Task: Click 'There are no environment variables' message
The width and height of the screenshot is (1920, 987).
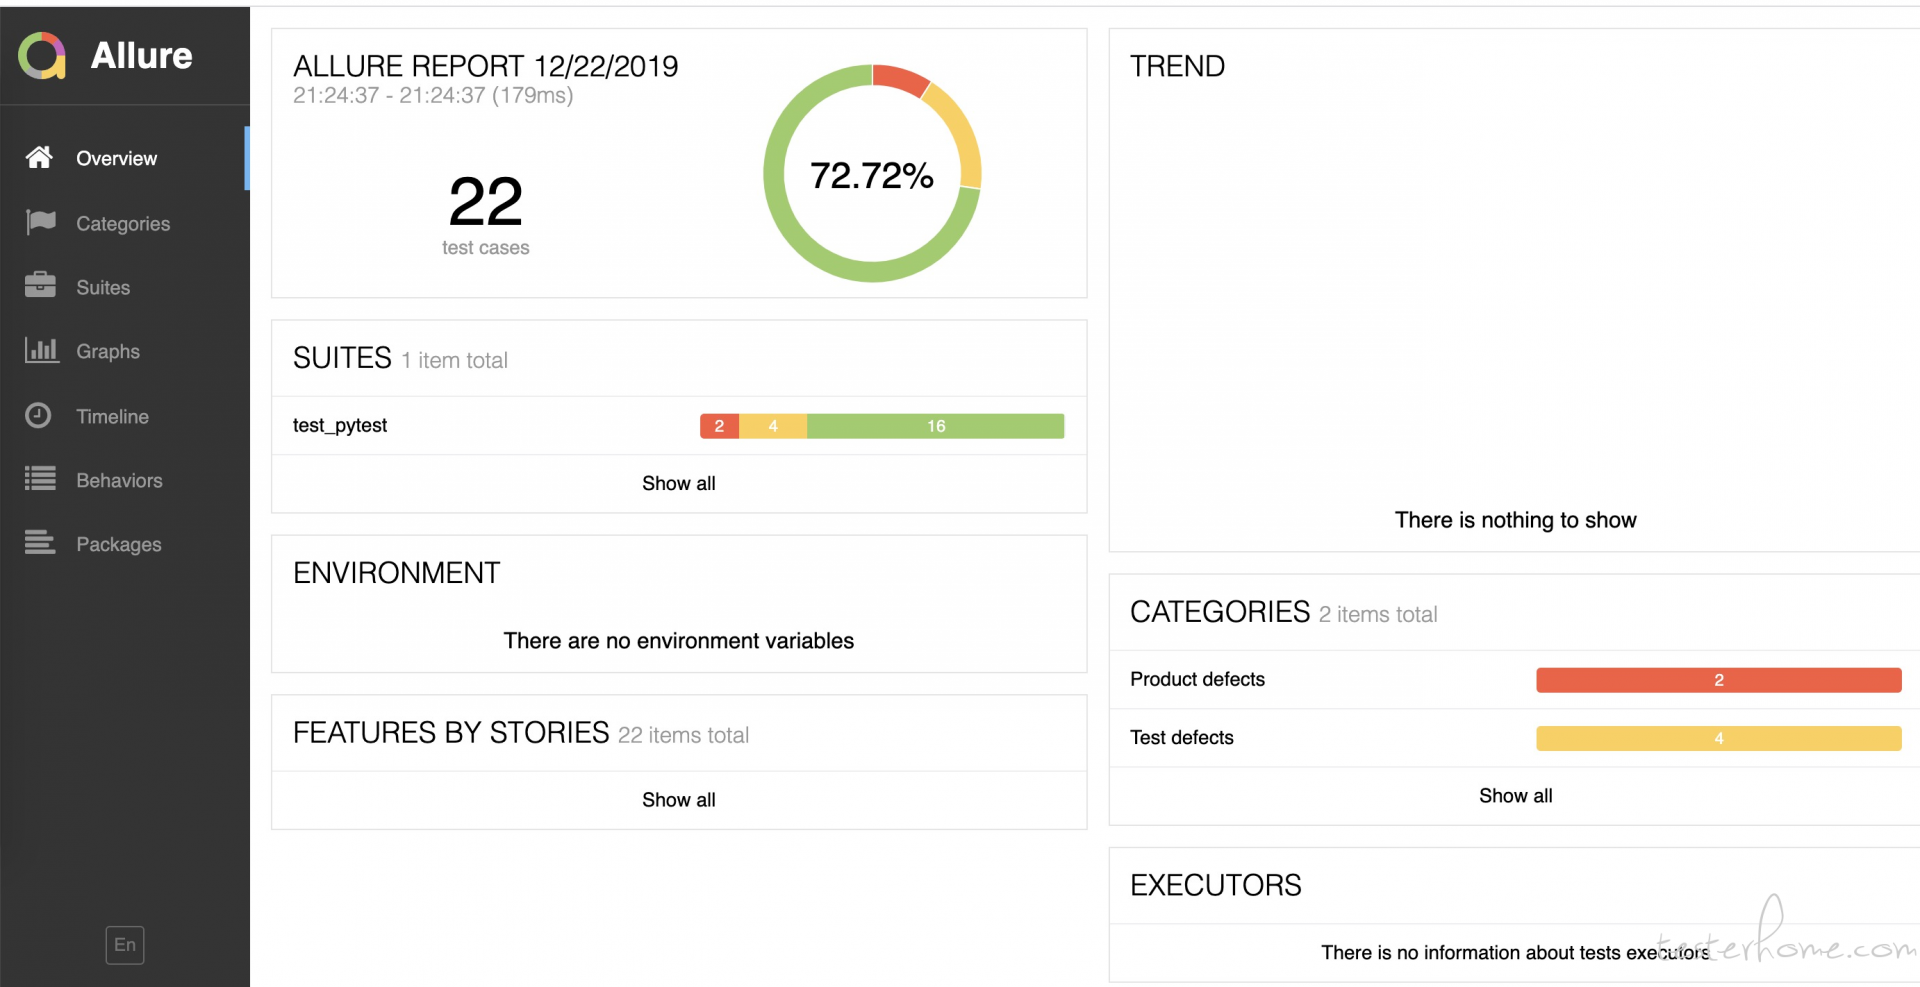Action: point(679,641)
